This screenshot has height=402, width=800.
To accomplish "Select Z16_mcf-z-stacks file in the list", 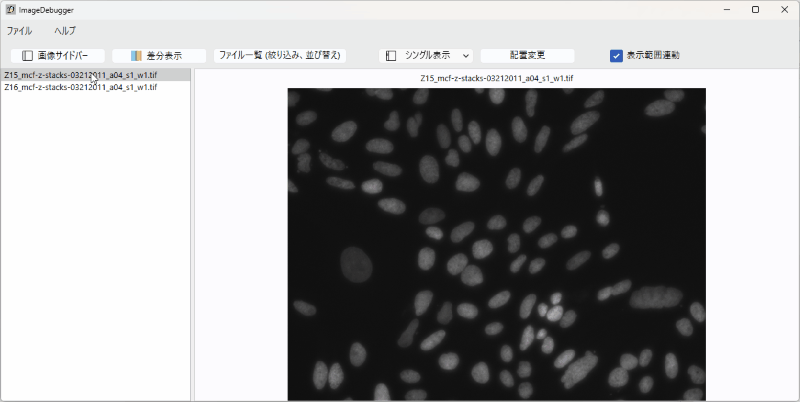I will [95, 87].
